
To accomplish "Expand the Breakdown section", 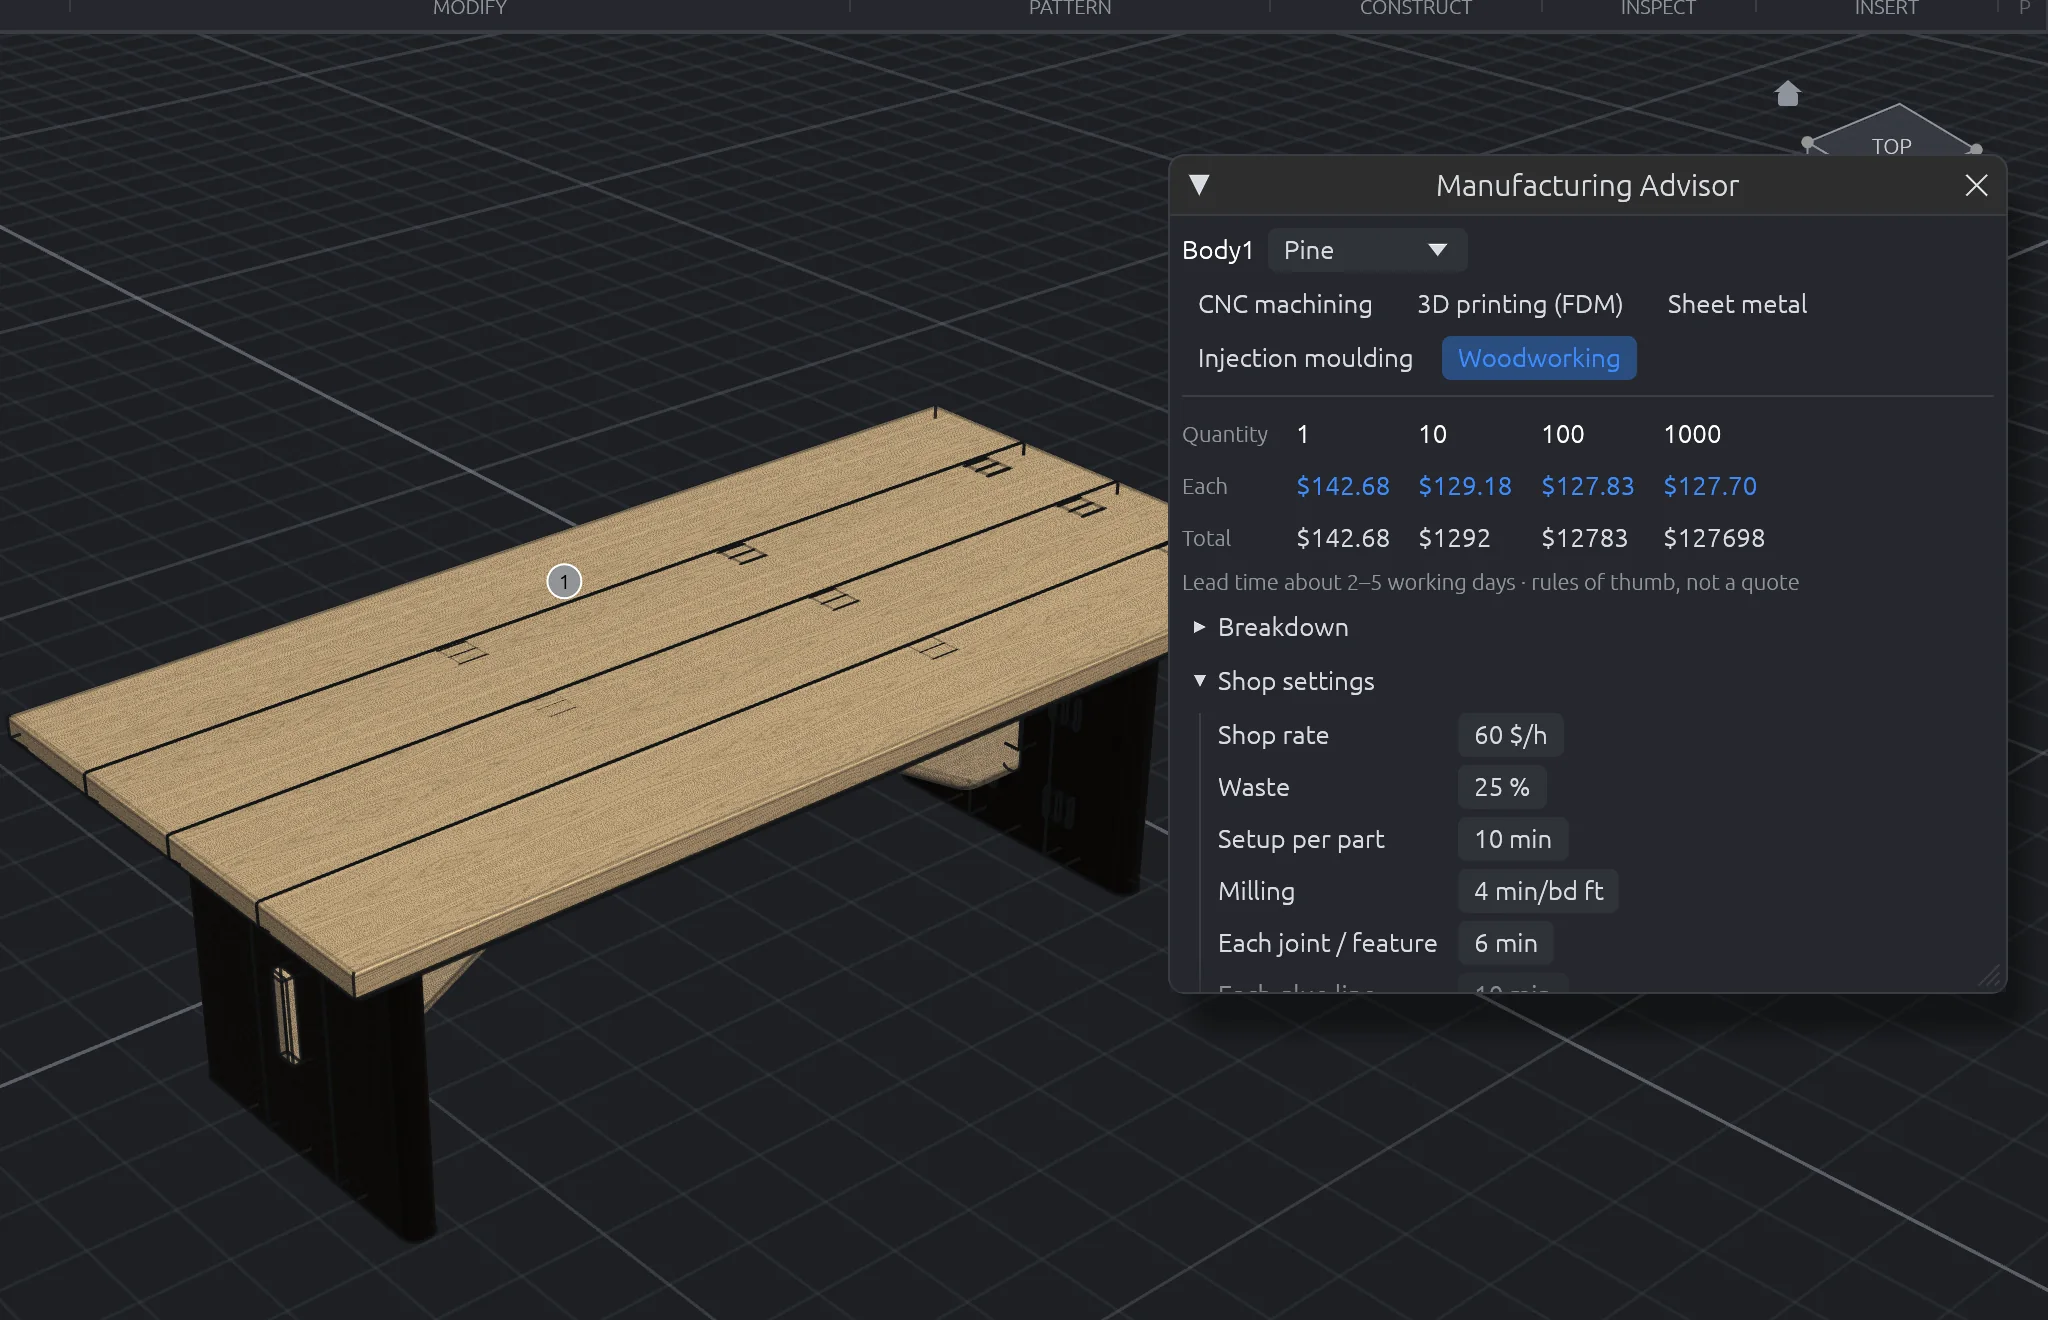I will [1272, 627].
